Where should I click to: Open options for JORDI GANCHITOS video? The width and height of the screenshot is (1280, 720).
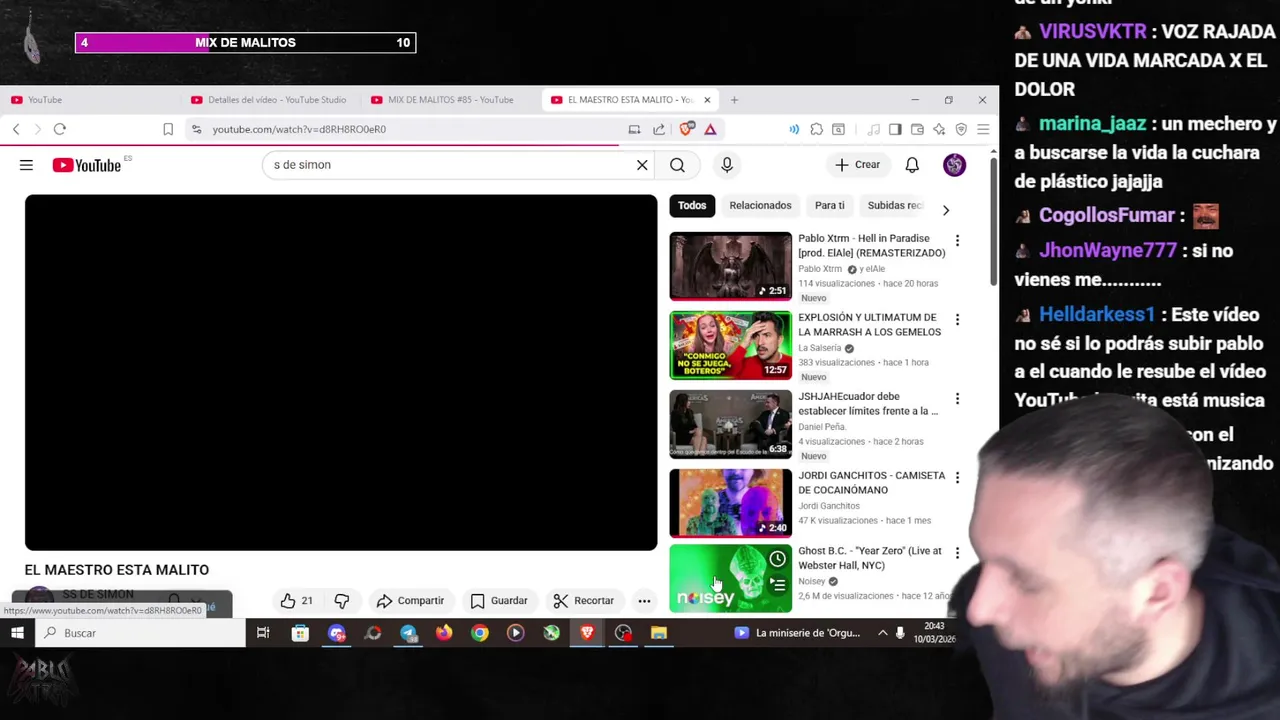957,477
